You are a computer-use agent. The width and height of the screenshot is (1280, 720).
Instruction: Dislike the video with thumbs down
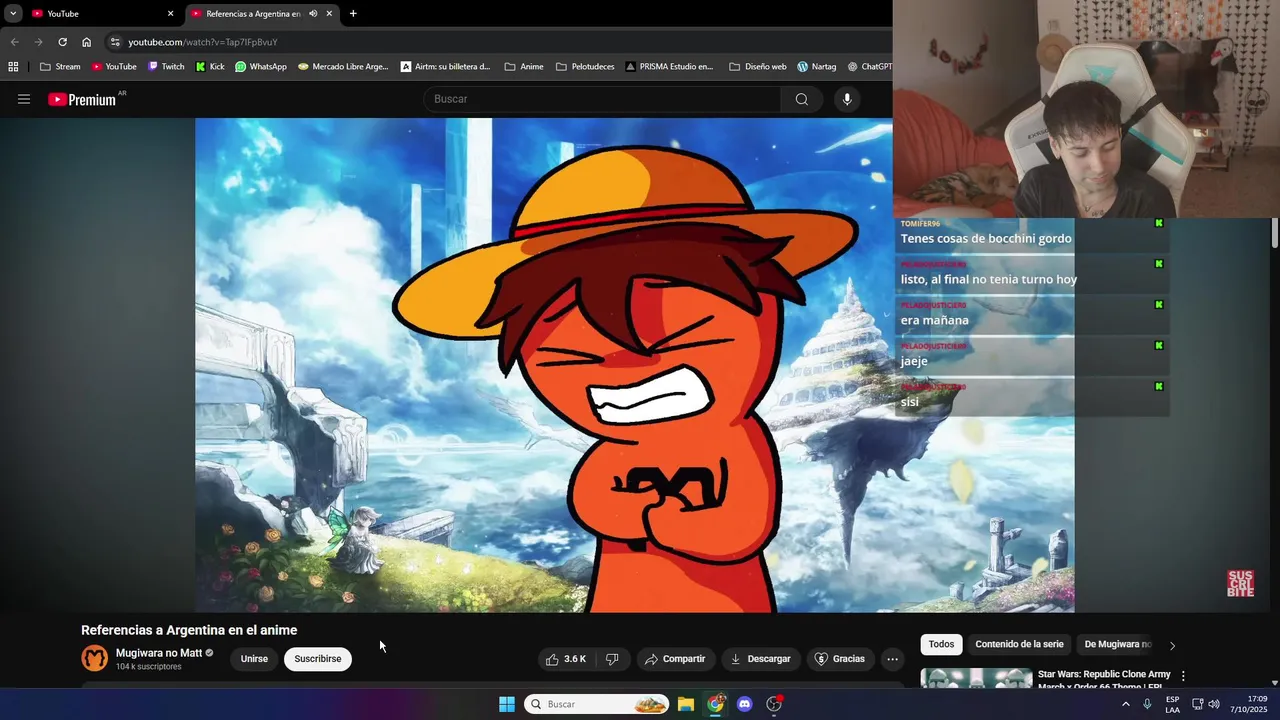[612, 659]
